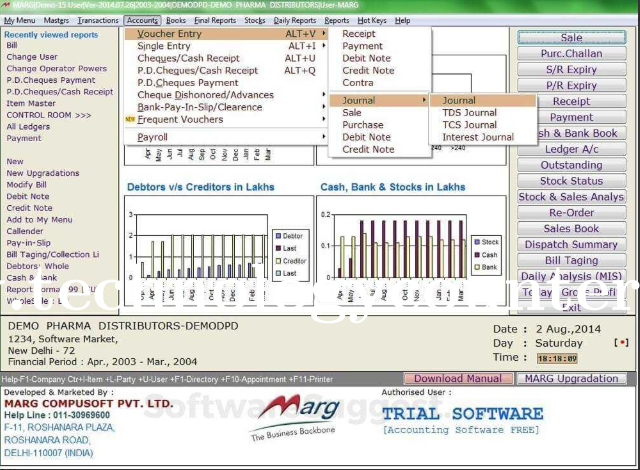This screenshot has height=470, width=640.
Task: Choose Interest Journal entry
Action: 483,137
